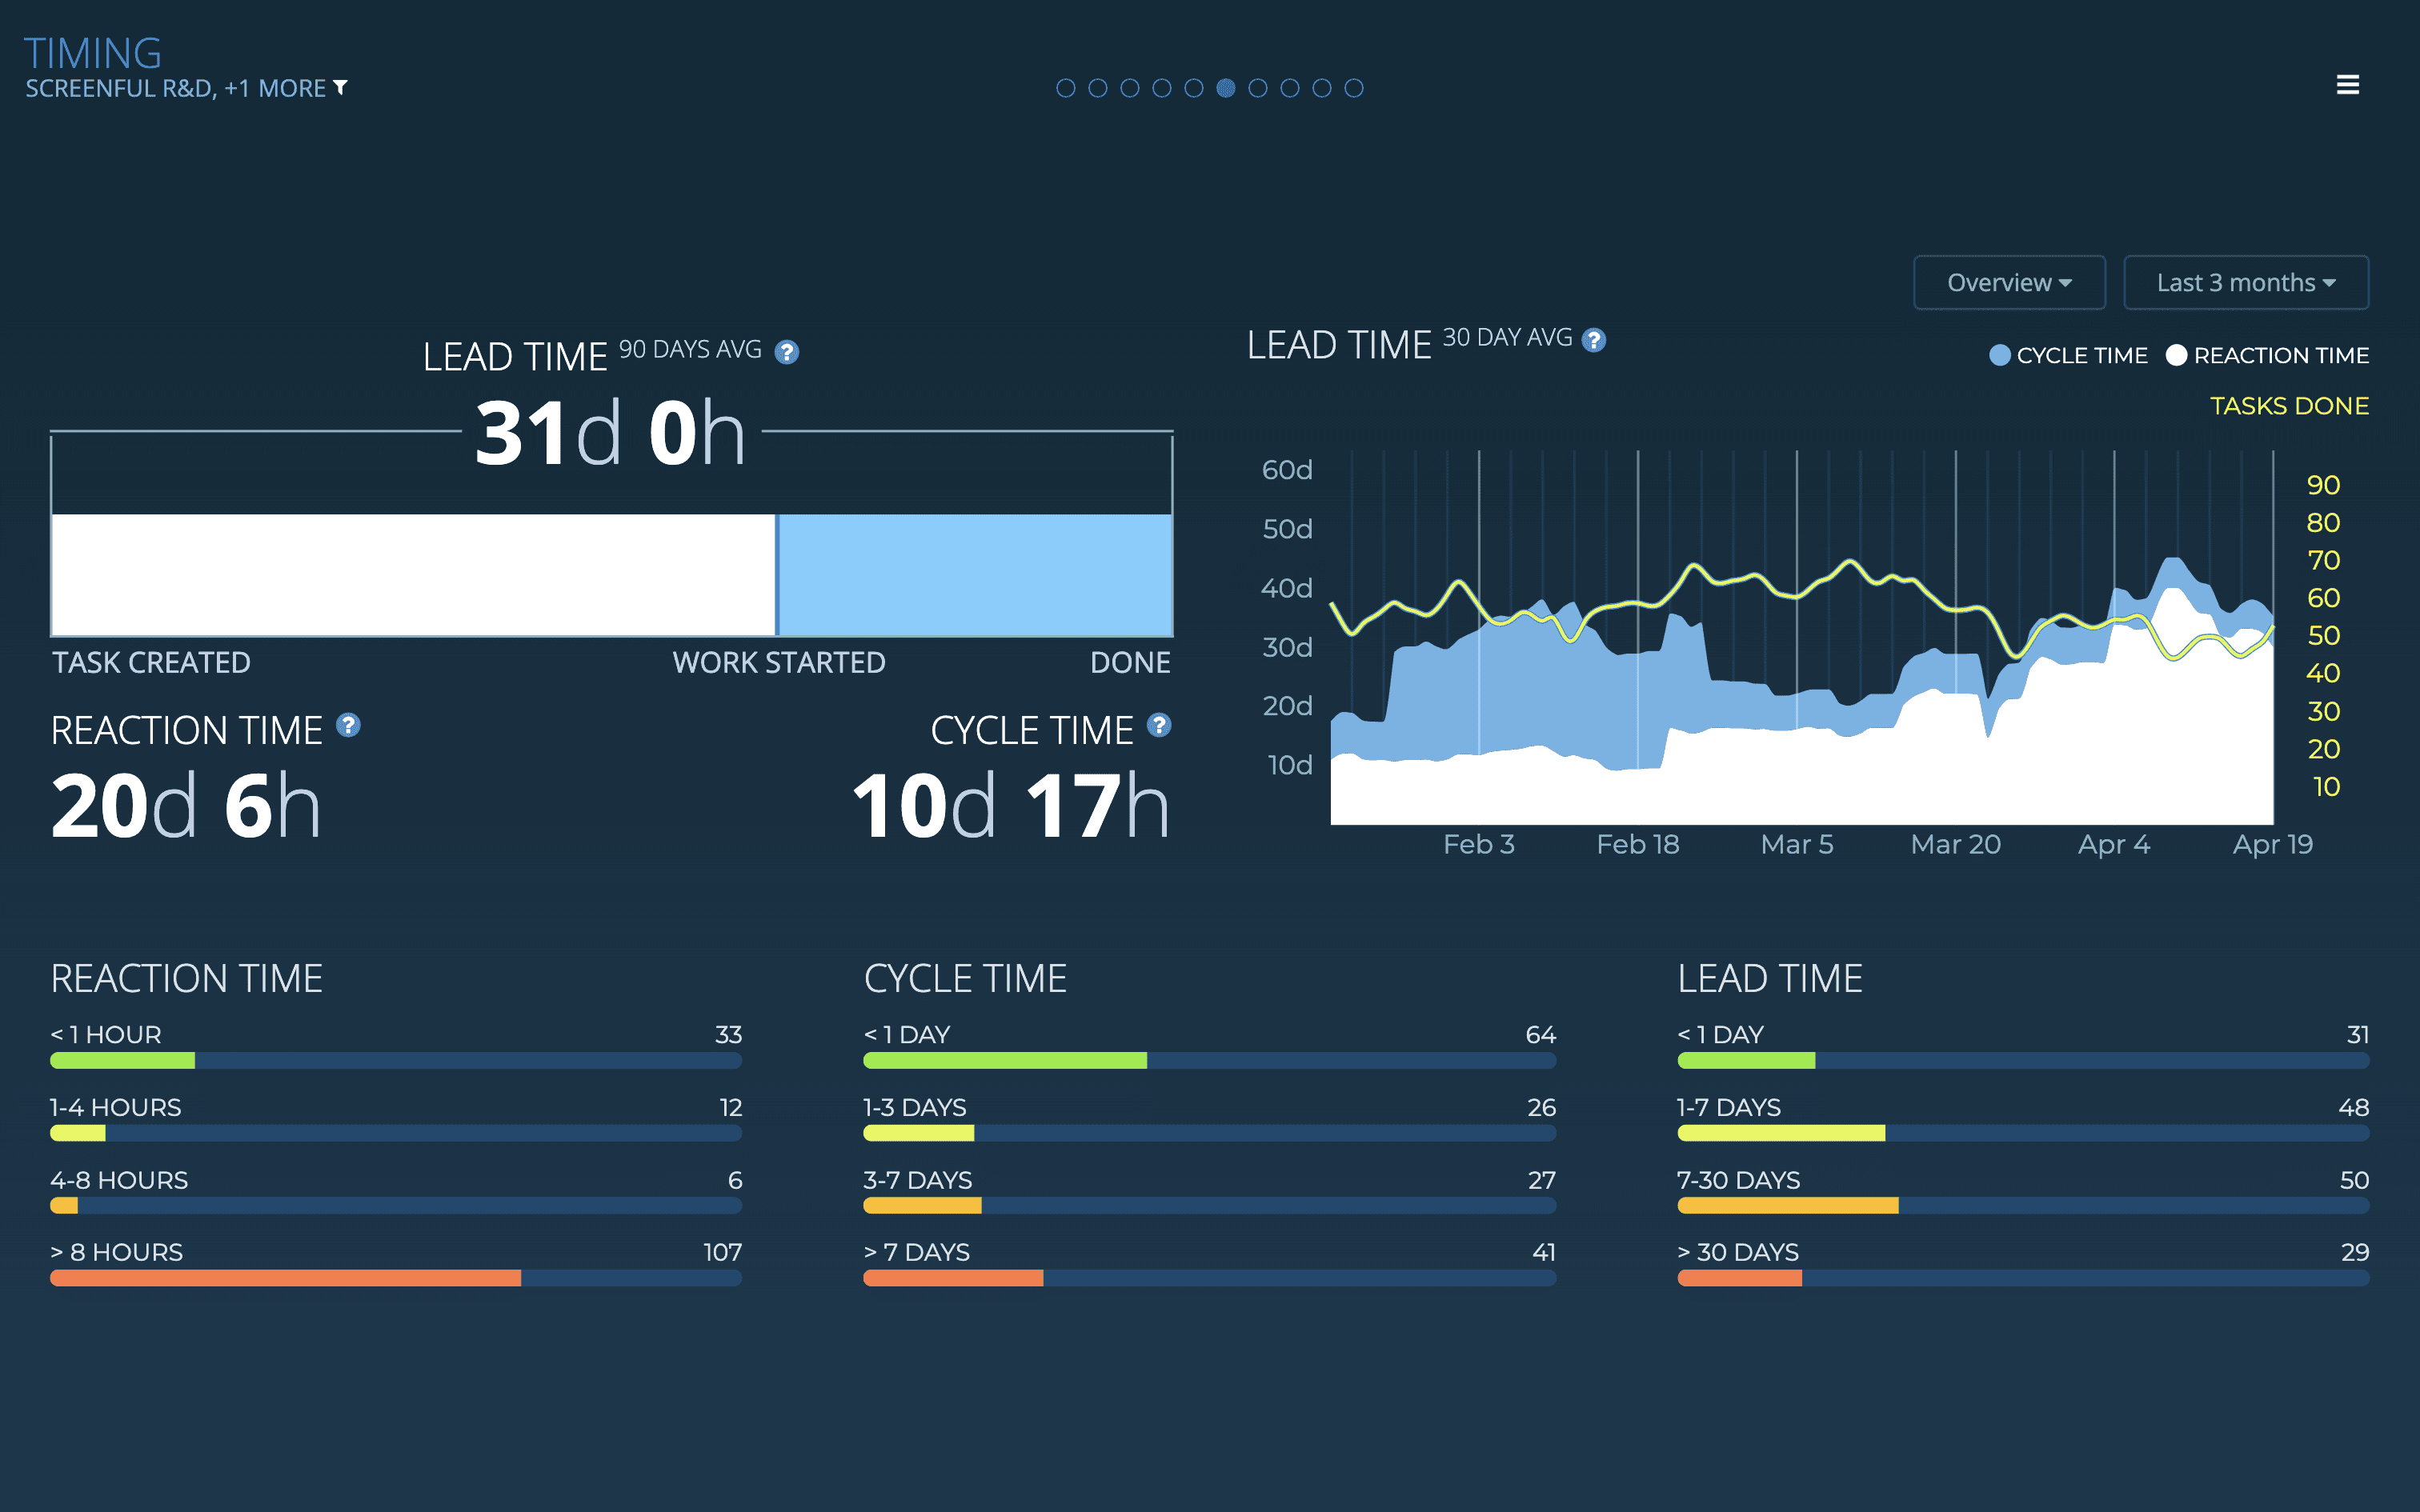
Task: Click the WORK STARTED label
Action: click(x=779, y=662)
